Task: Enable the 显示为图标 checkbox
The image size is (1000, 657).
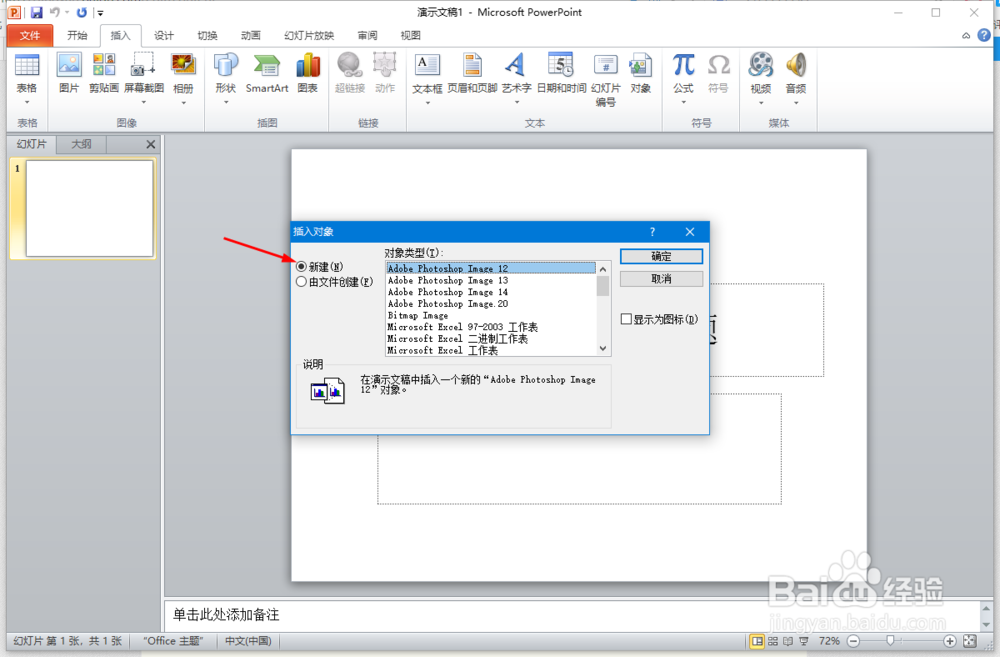Action: coord(626,319)
